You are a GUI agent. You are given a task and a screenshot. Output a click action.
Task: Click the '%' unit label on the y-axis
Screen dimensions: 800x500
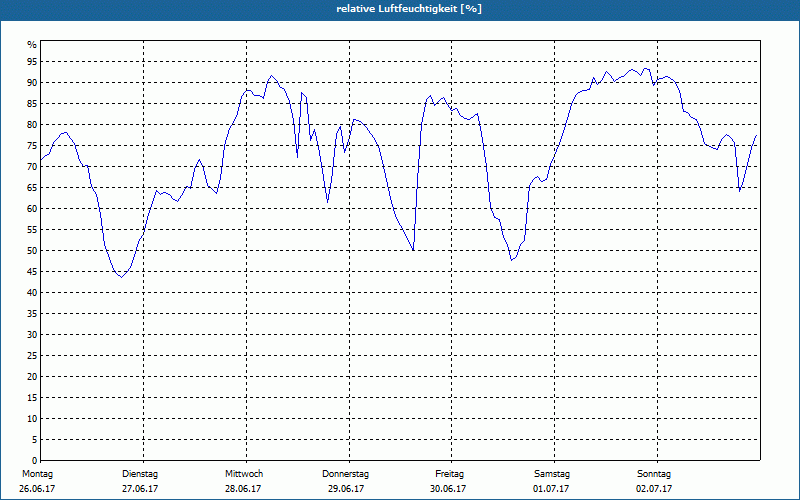pyautogui.click(x=32, y=45)
